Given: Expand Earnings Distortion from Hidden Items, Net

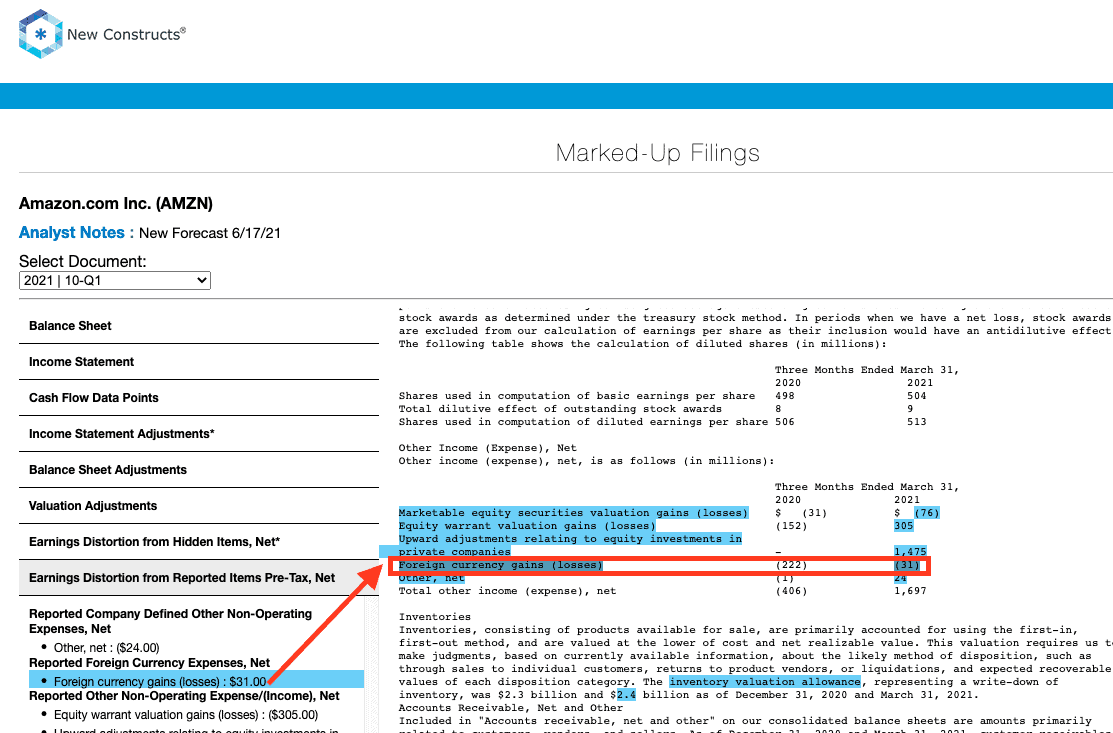Looking at the screenshot, I should click(199, 542).
